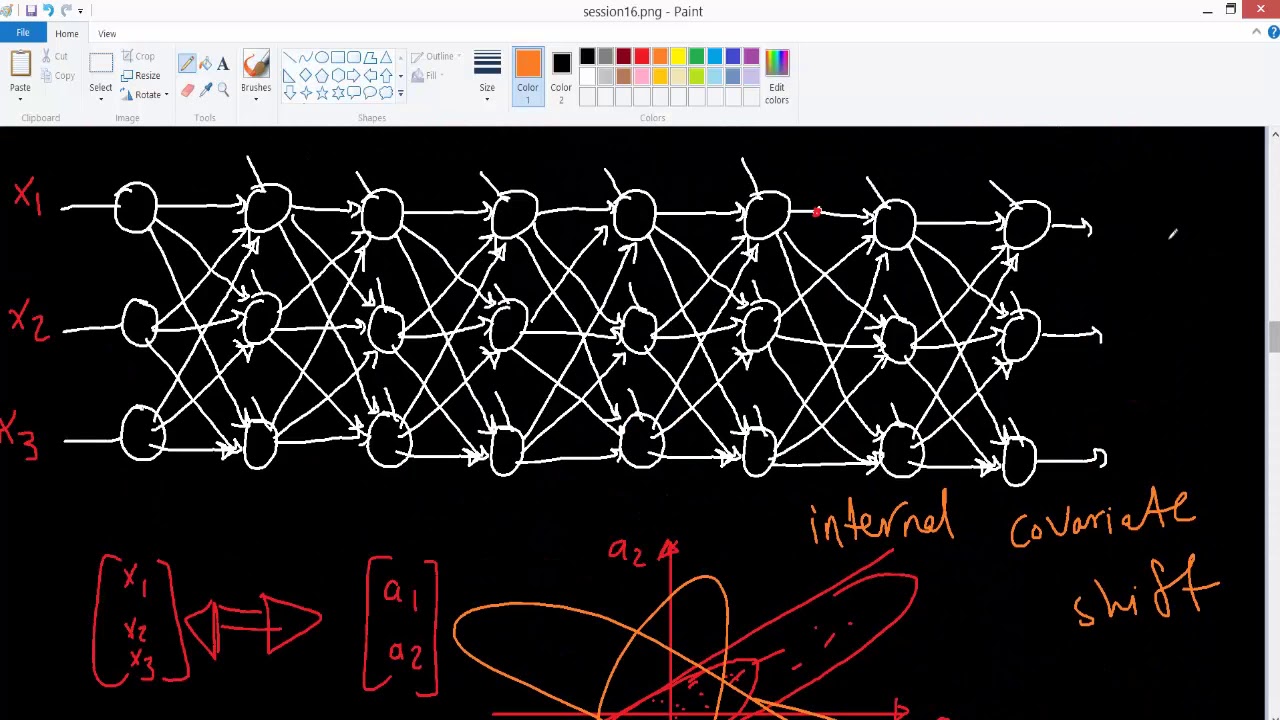The image size is (1280, 720).
Task: Select the Text tool
Action: point(223,64)
